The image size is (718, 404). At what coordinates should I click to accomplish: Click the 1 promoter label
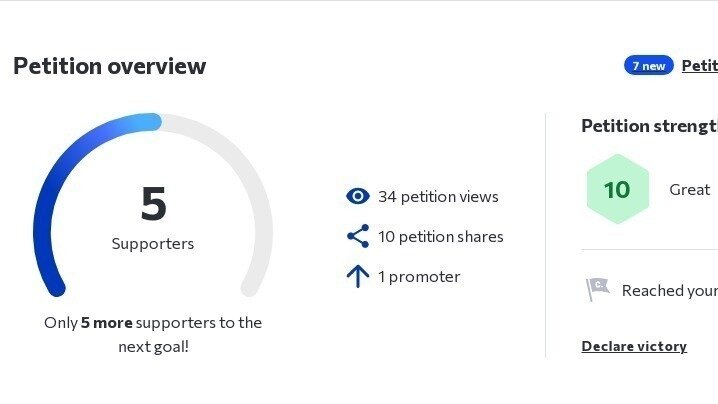(x=419, y=276)
